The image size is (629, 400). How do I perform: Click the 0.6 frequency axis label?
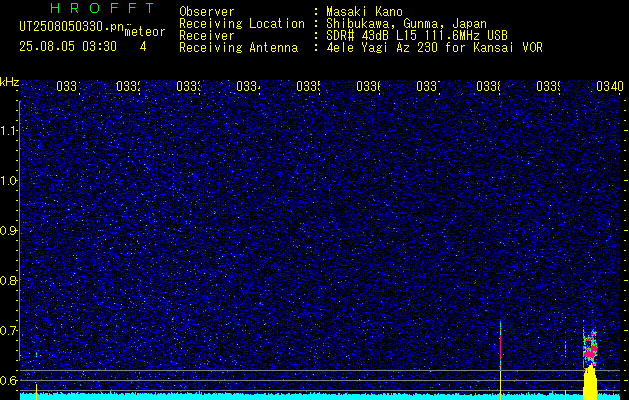(x=8, y=380)
